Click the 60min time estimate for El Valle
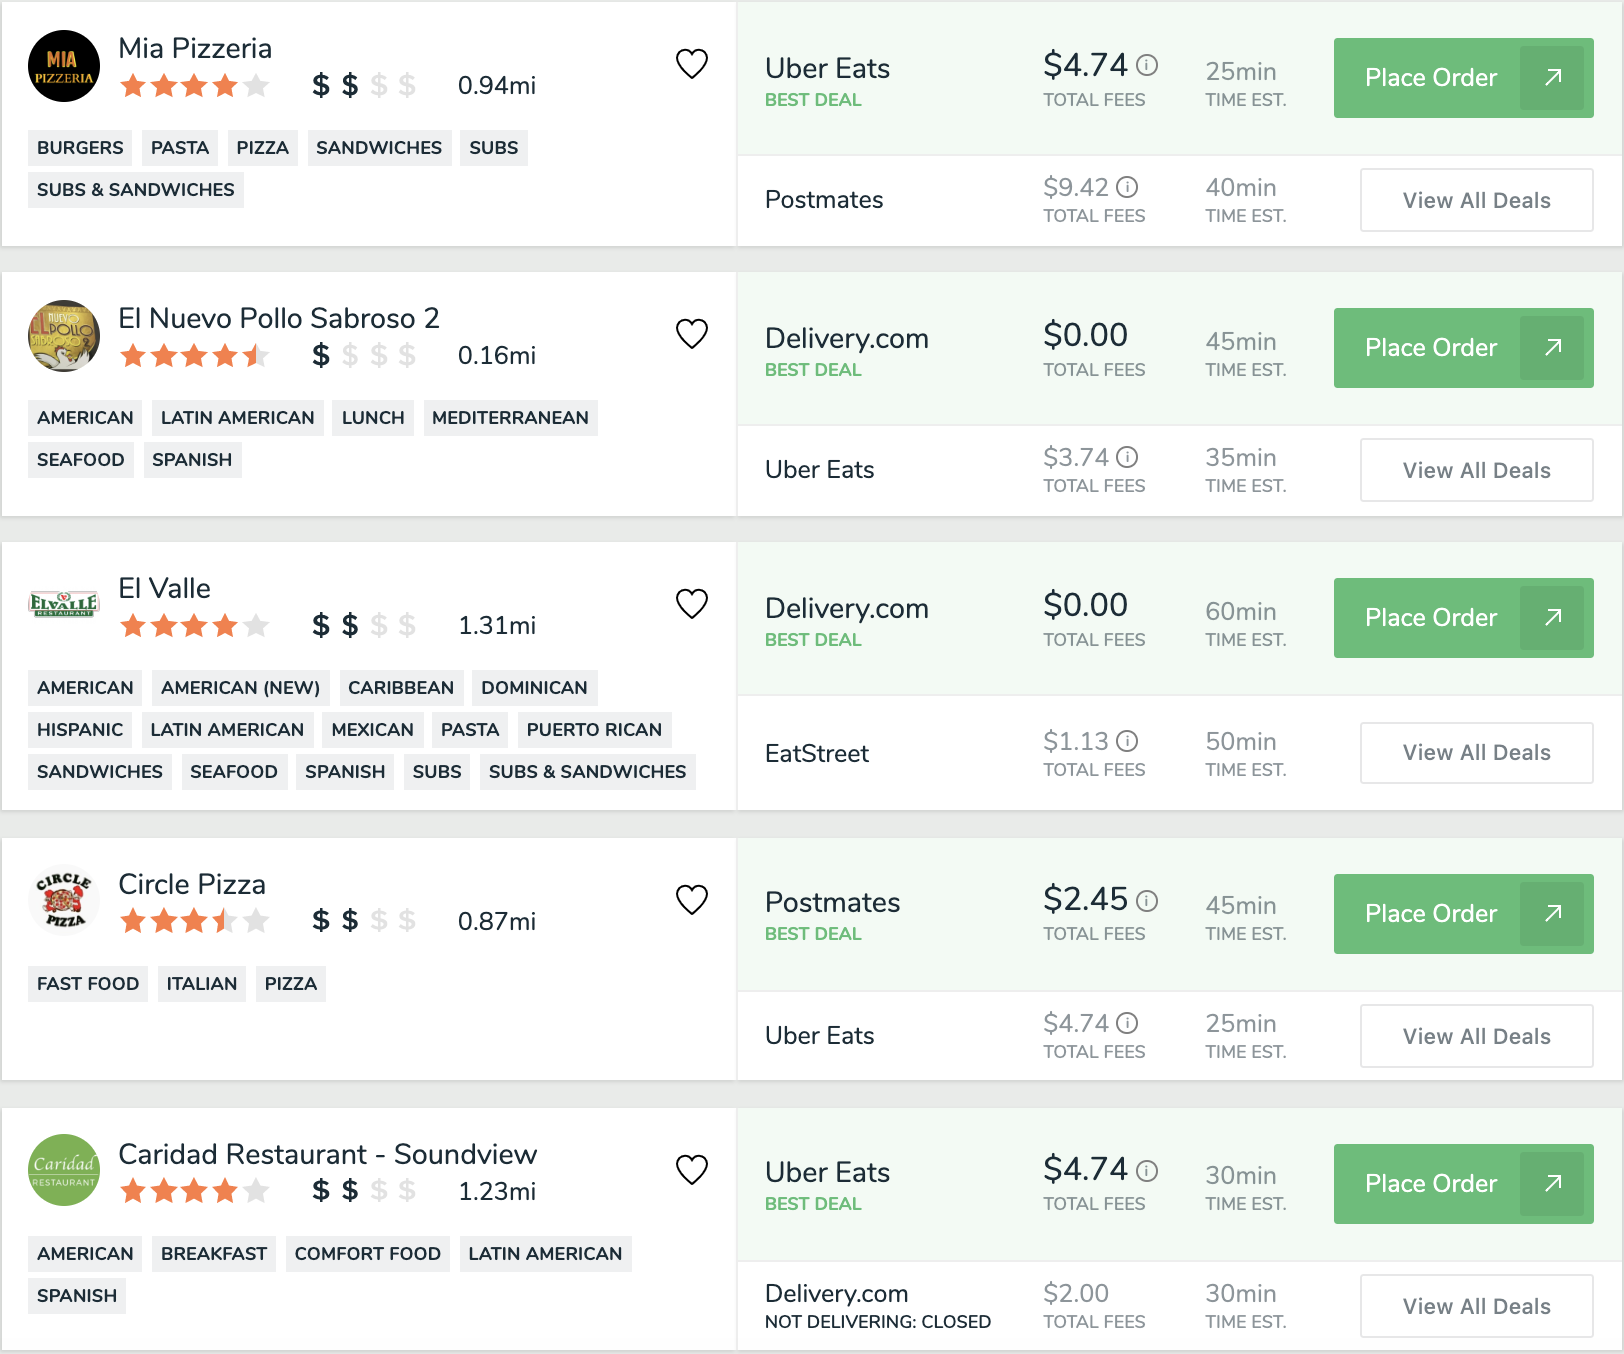 (1241, 611)
